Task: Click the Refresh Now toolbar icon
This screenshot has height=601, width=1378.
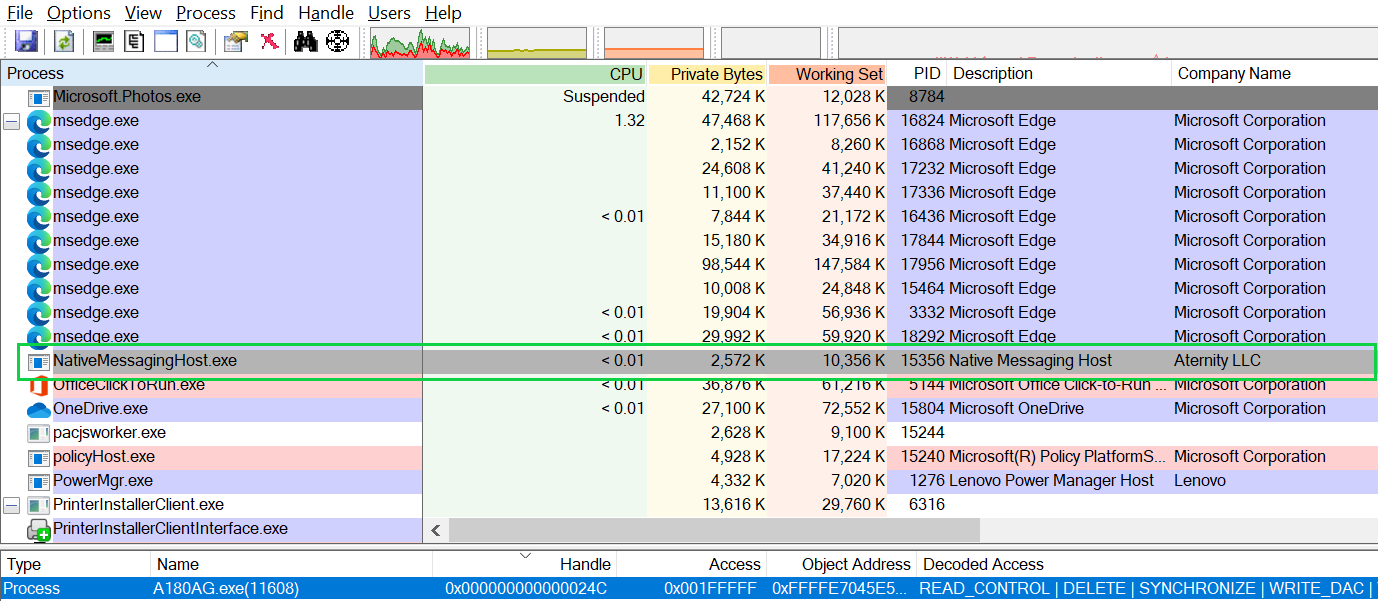Action: 64,42
